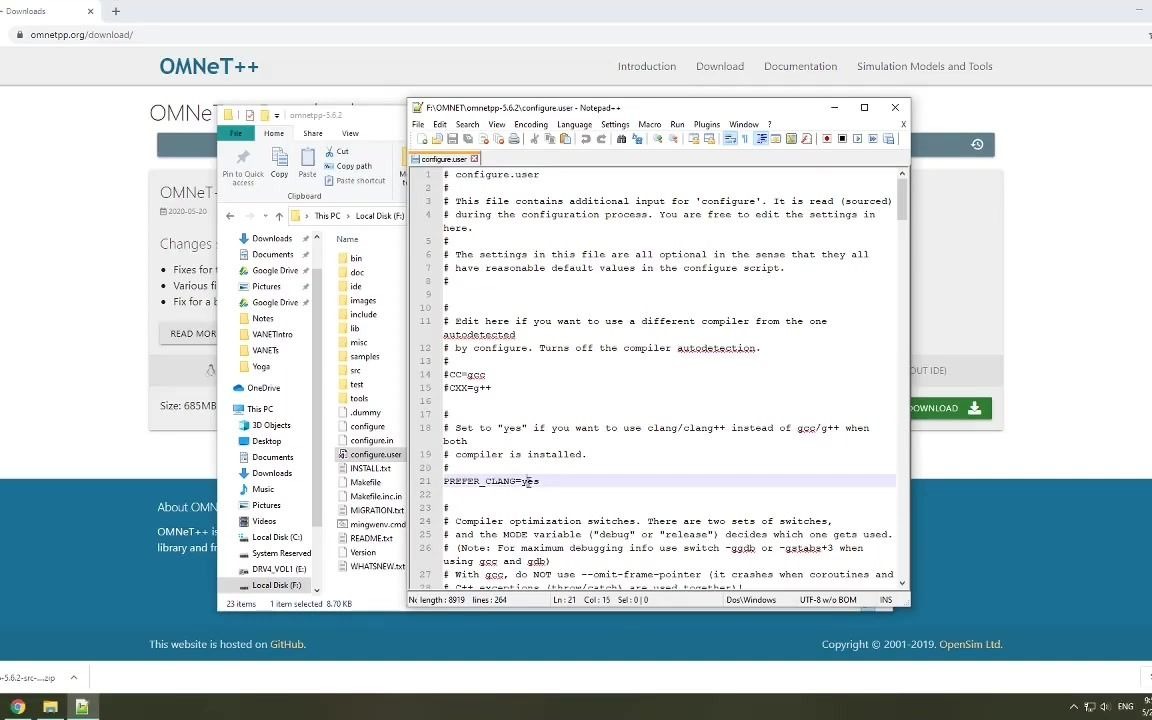1152x720 pixels.
Task: Switch to the View tab in File Explorer
Action: [350, 133]
